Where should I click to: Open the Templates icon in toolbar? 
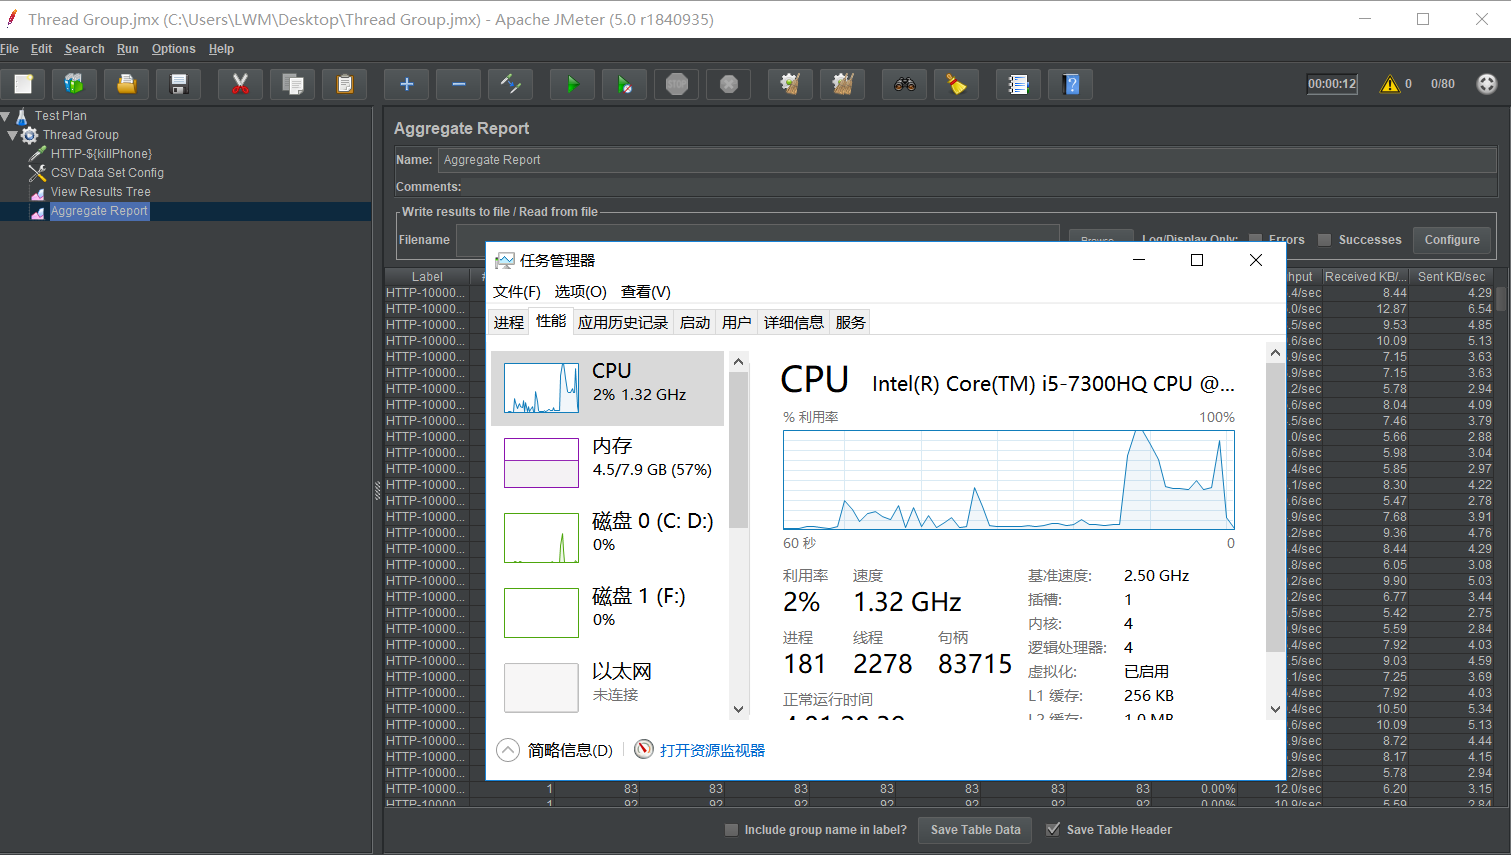coord(75,84)
